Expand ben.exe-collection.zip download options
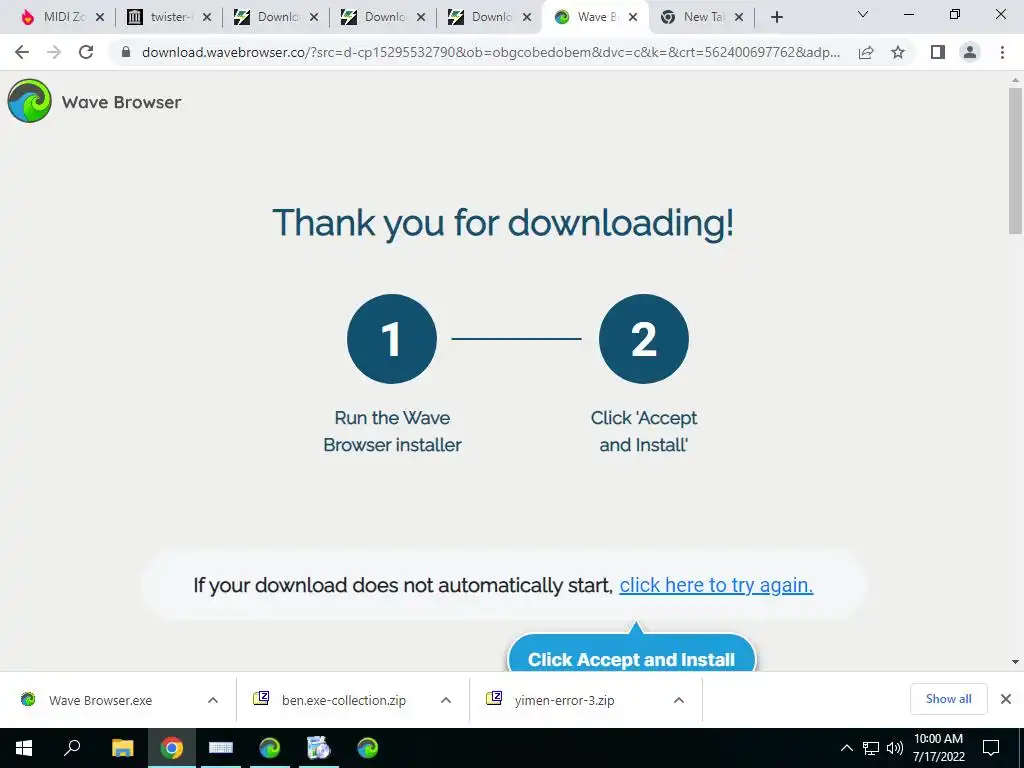The height and width of the screenshot is (768, 1024). (x=446, y=700)
